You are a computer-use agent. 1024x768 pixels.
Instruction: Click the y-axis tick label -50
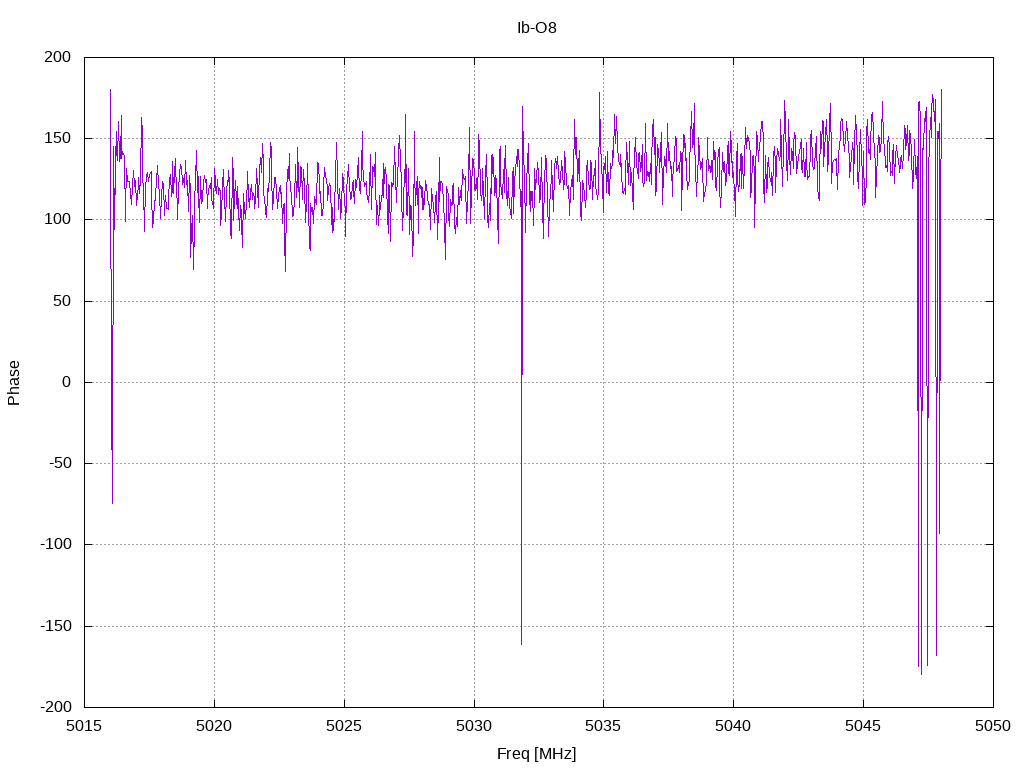tap(60, 463)
